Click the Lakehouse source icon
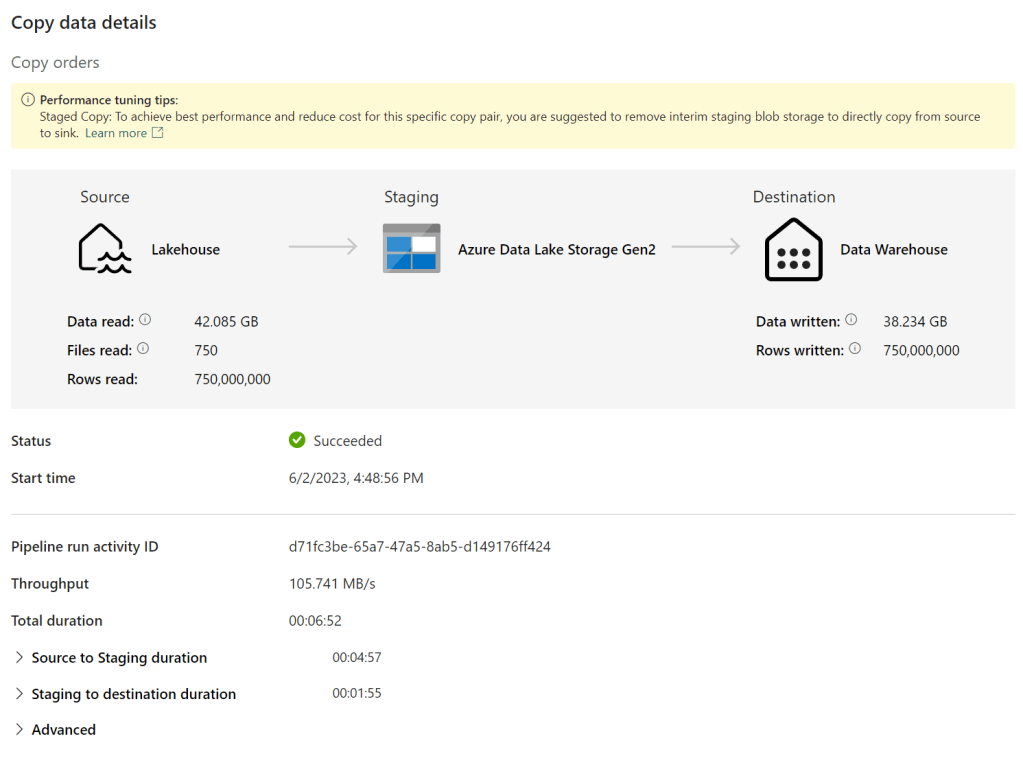 [x=104, y=249]
